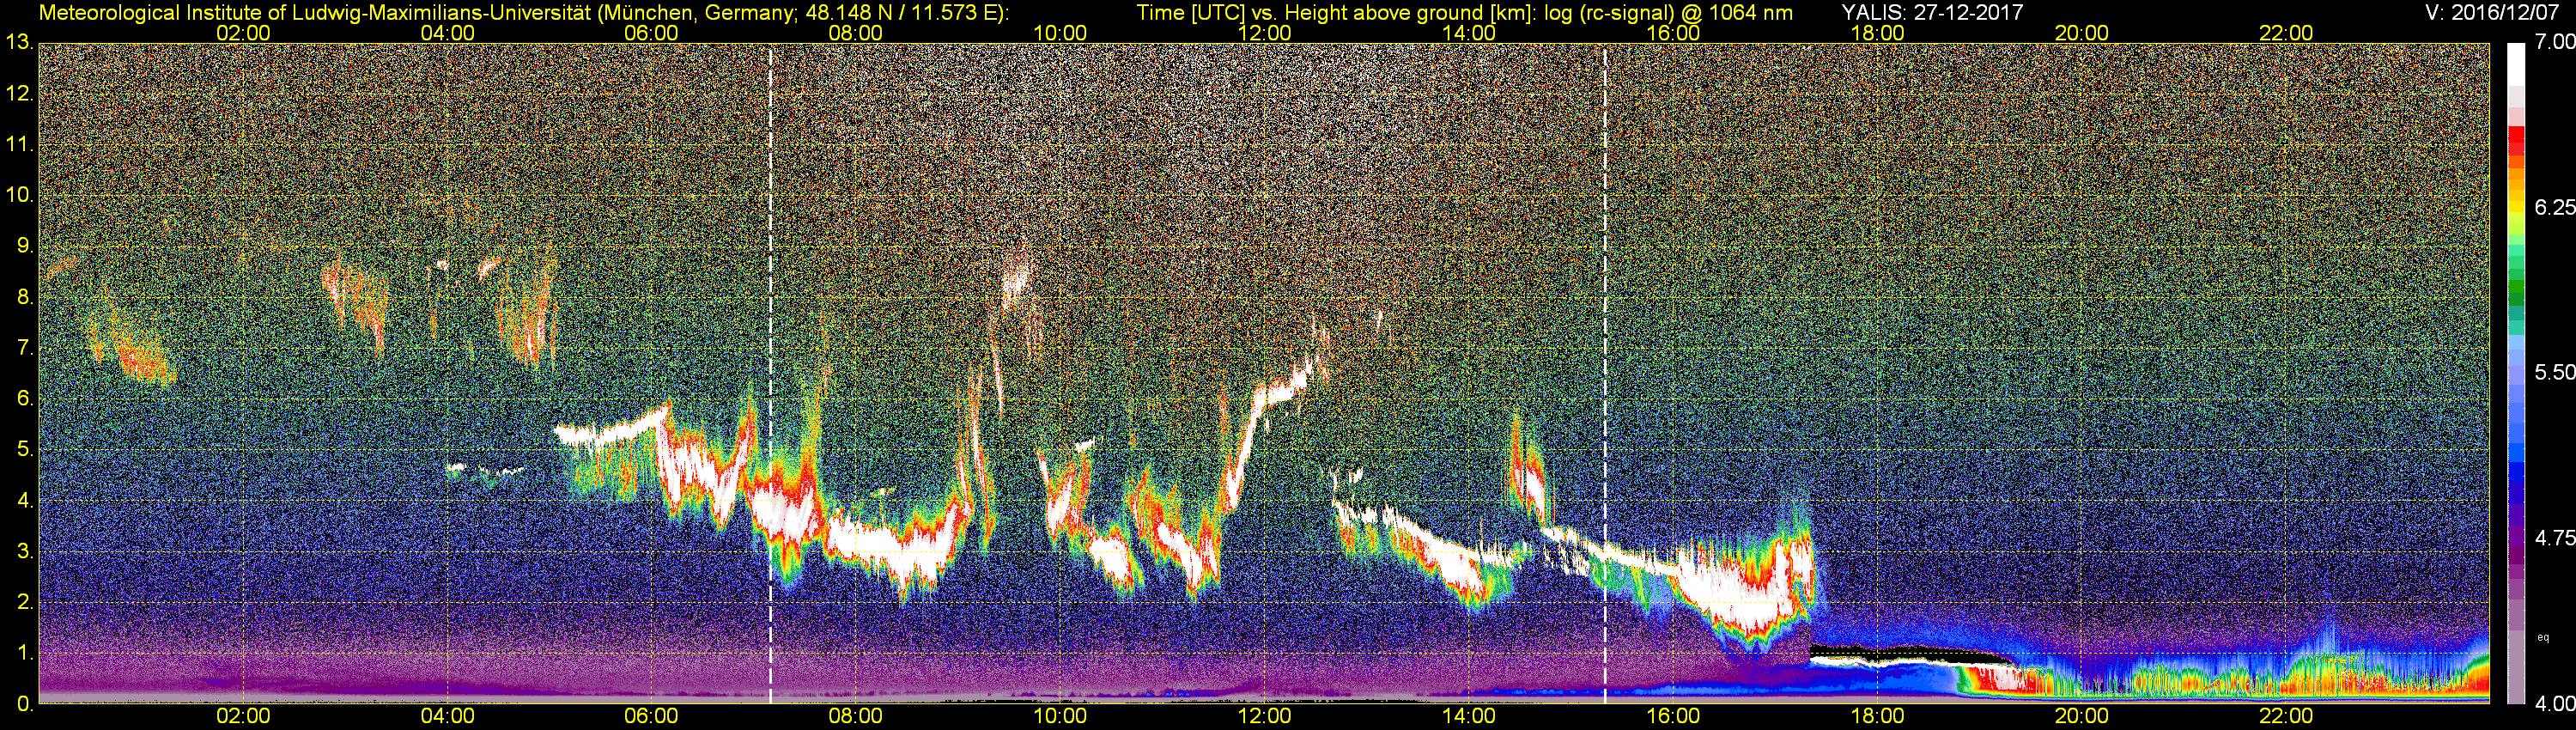Click the 04:00 label on the lower time axis
This screenshot has height=730, width=2576.
(x=447, y=717)
